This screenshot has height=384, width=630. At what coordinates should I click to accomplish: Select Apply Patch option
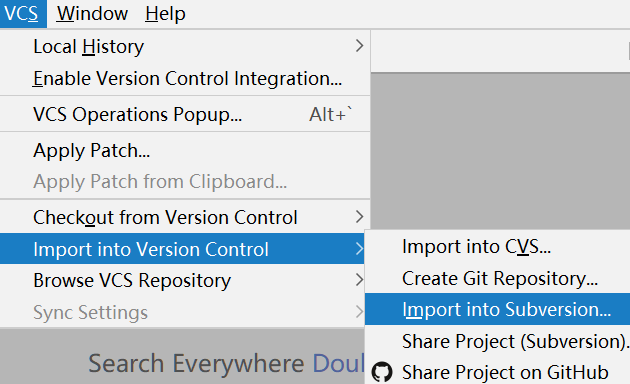[x=185, y=150]
